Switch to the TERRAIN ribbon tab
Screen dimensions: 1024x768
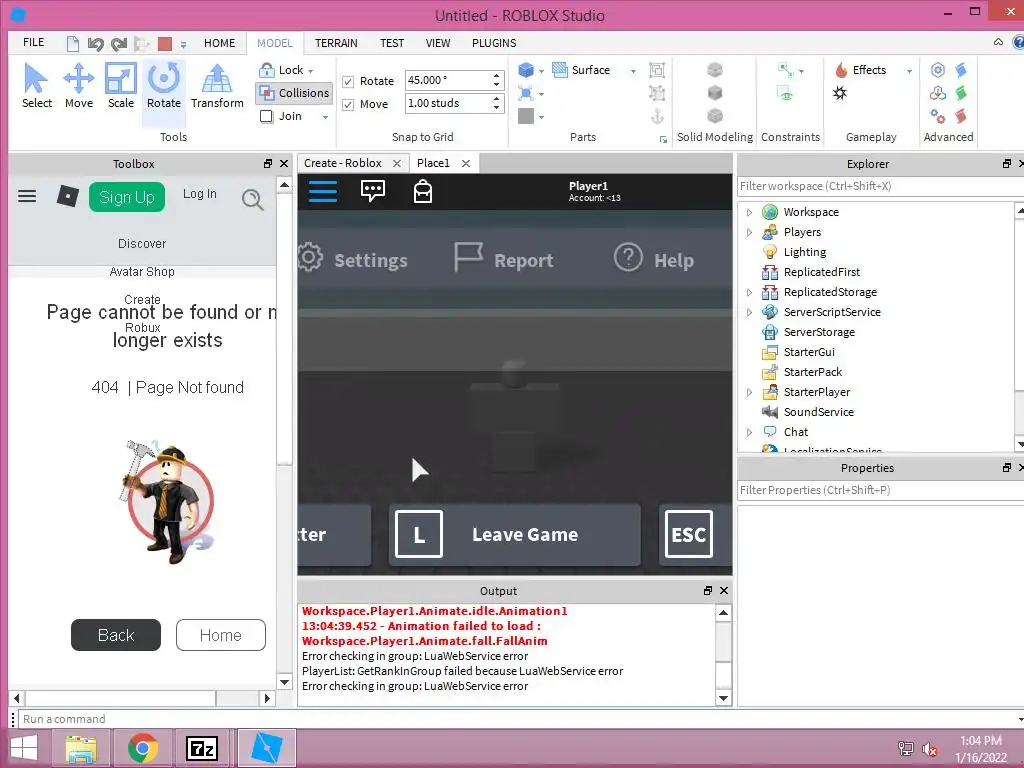(336, 43)
